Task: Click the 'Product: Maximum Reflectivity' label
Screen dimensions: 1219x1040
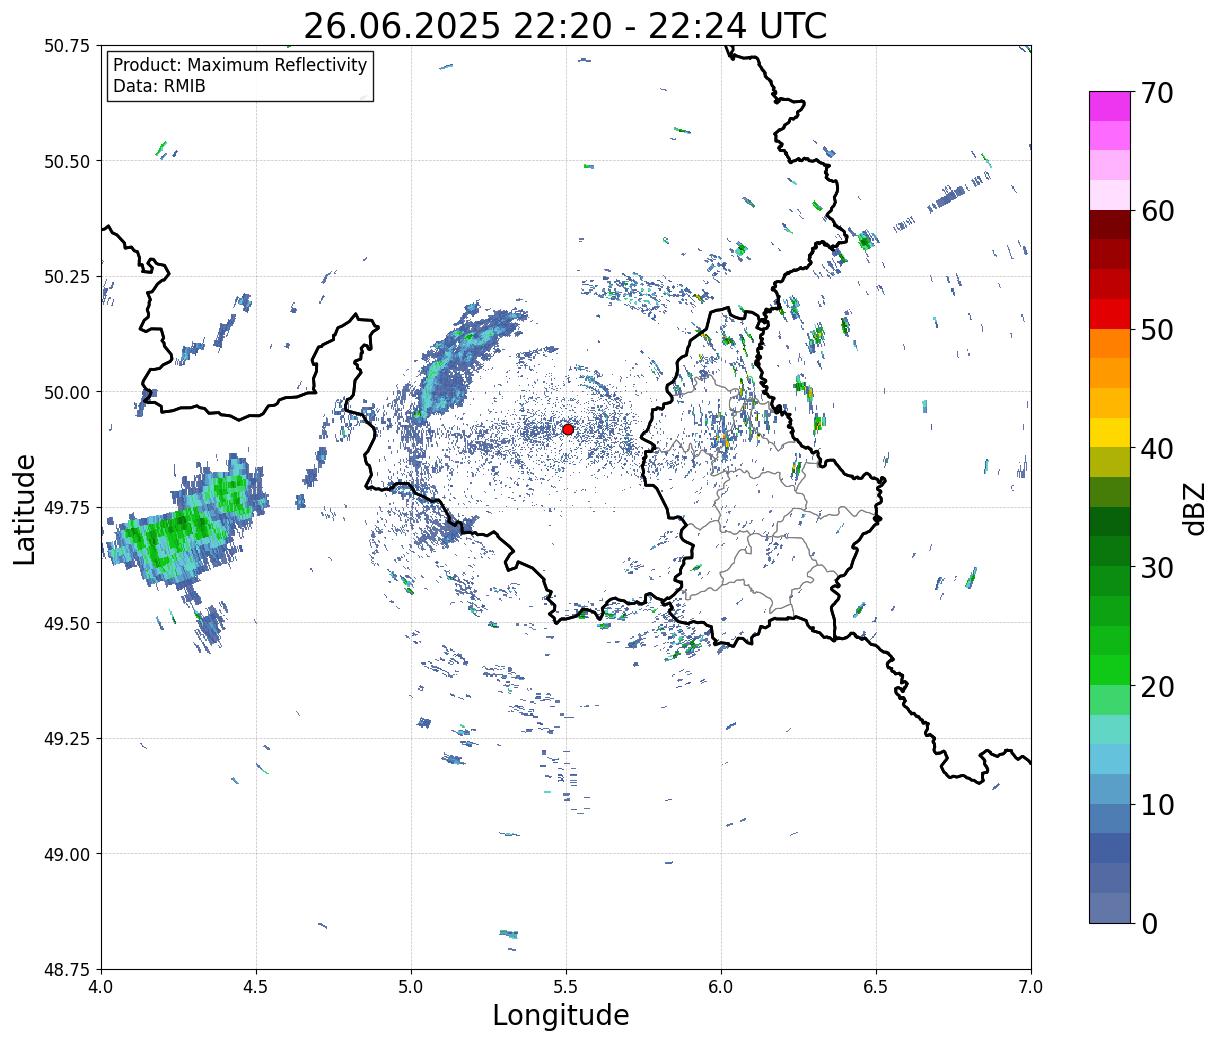Action: point(240,65)
